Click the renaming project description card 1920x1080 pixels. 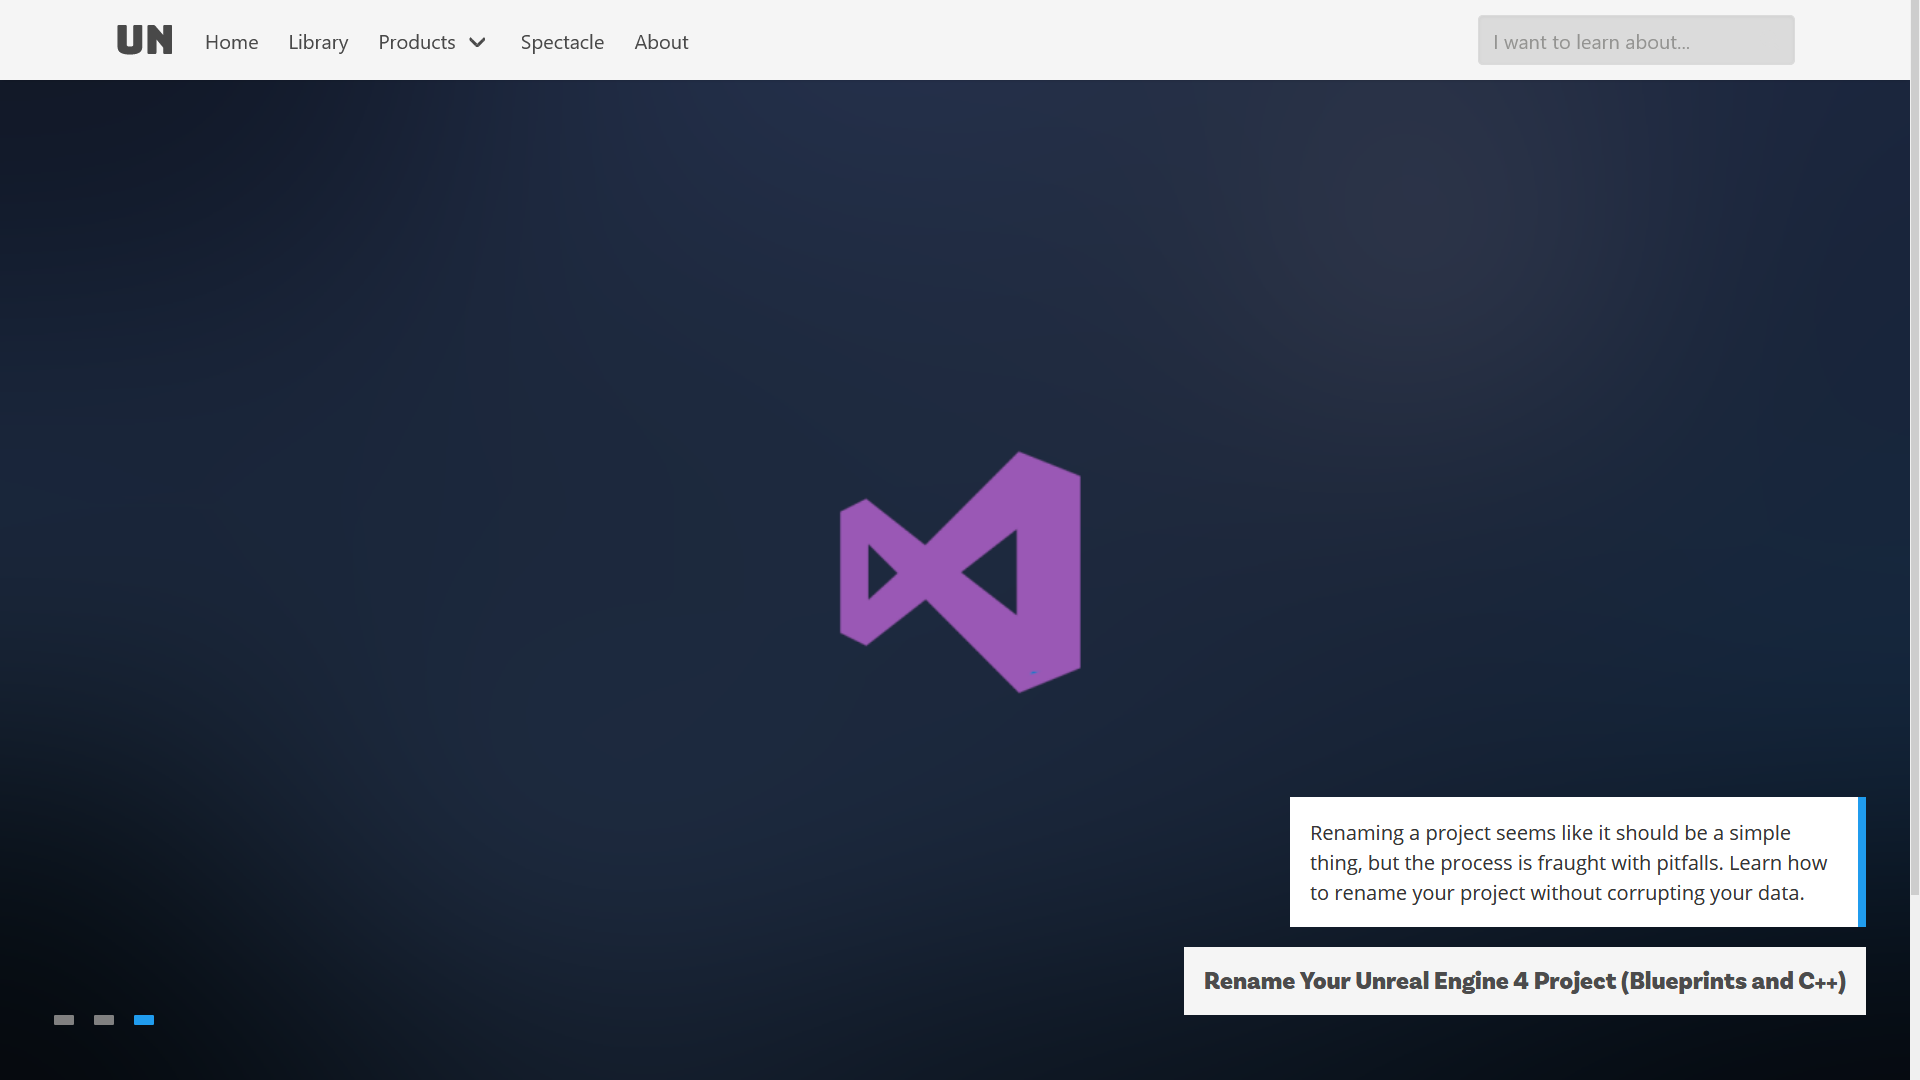pos(1570,862)
